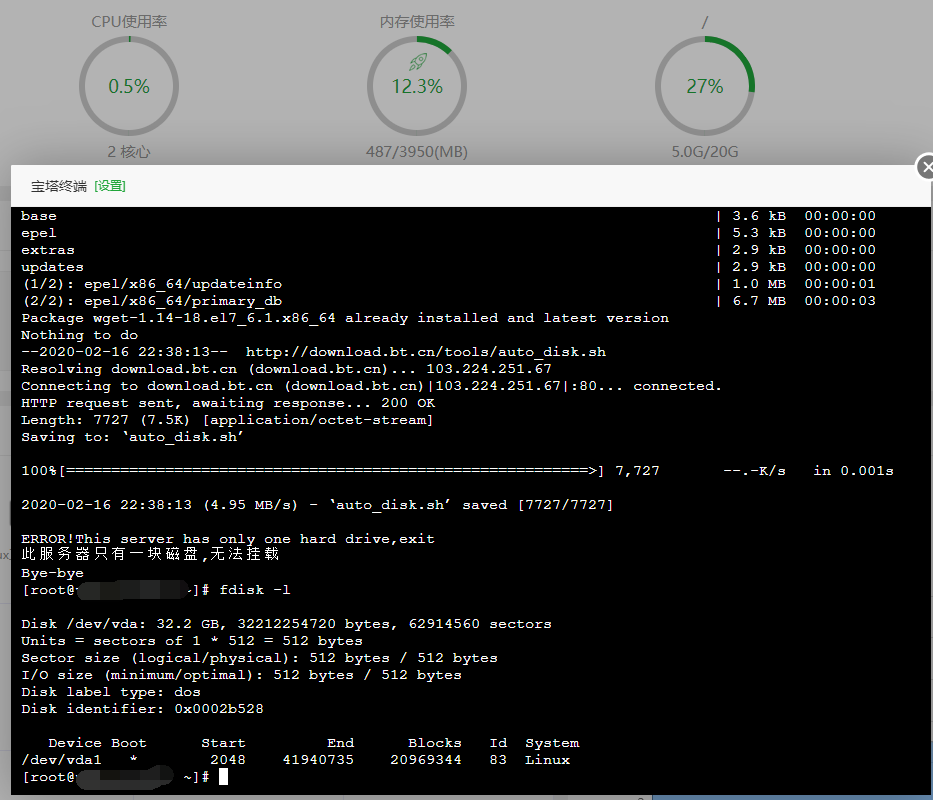Click the fdisk -l command line
933x800 pixels.
[x=255, y=590]
